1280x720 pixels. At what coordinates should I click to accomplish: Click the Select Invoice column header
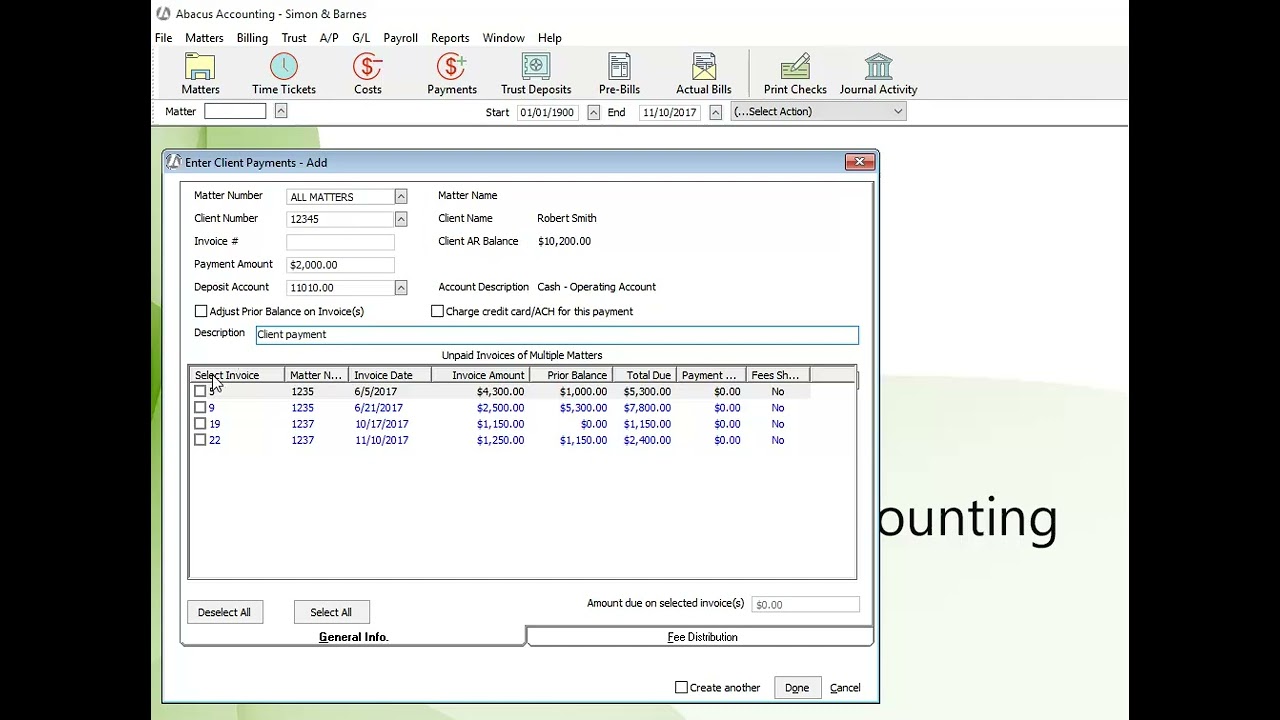[237, 375]
